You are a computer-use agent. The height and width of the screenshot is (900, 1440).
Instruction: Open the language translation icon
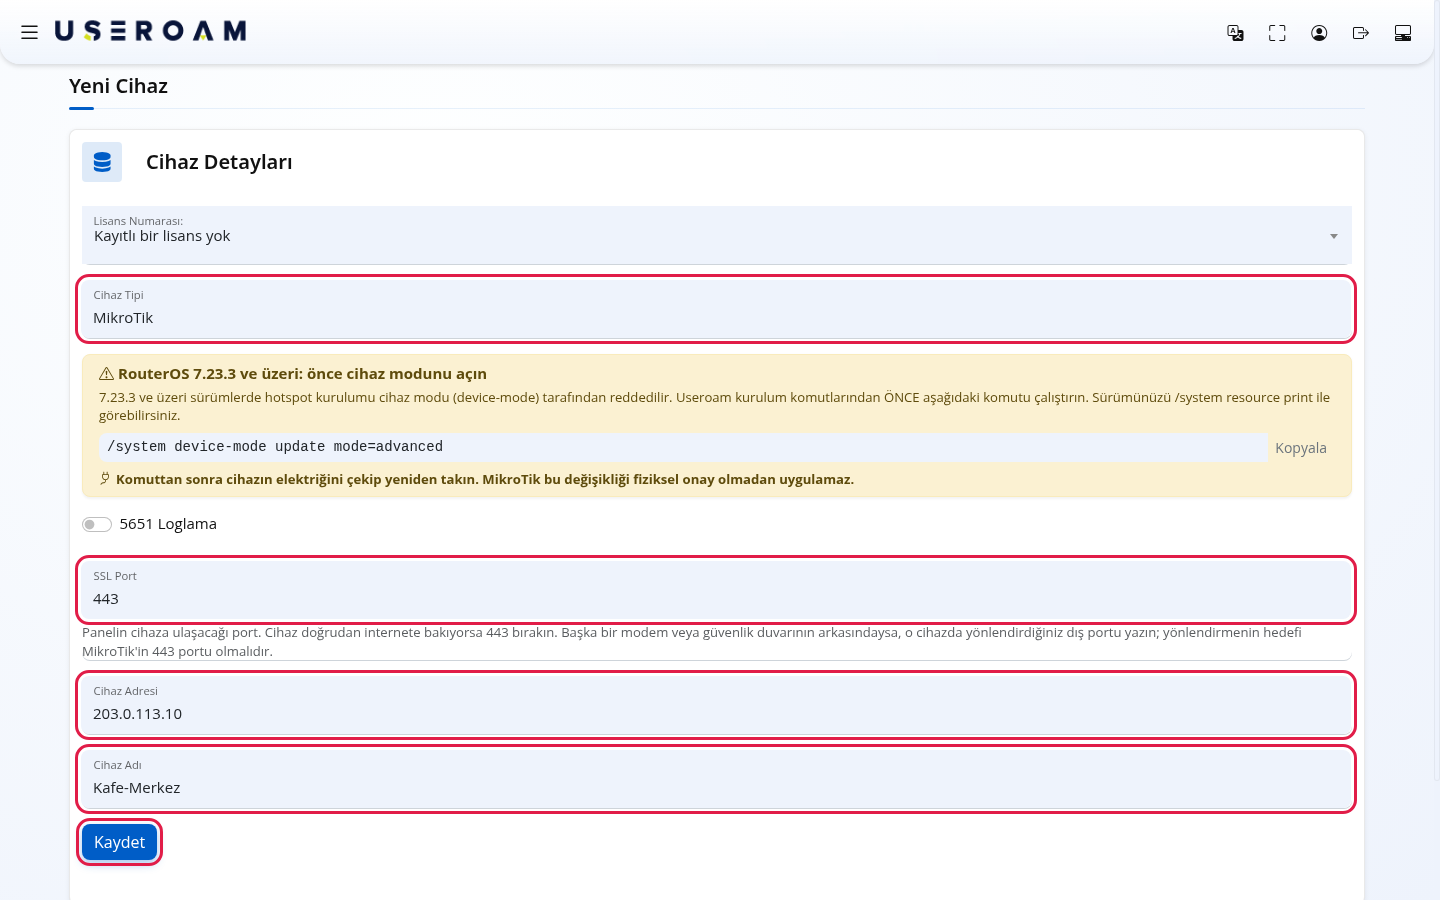(x=1235, y=33)
